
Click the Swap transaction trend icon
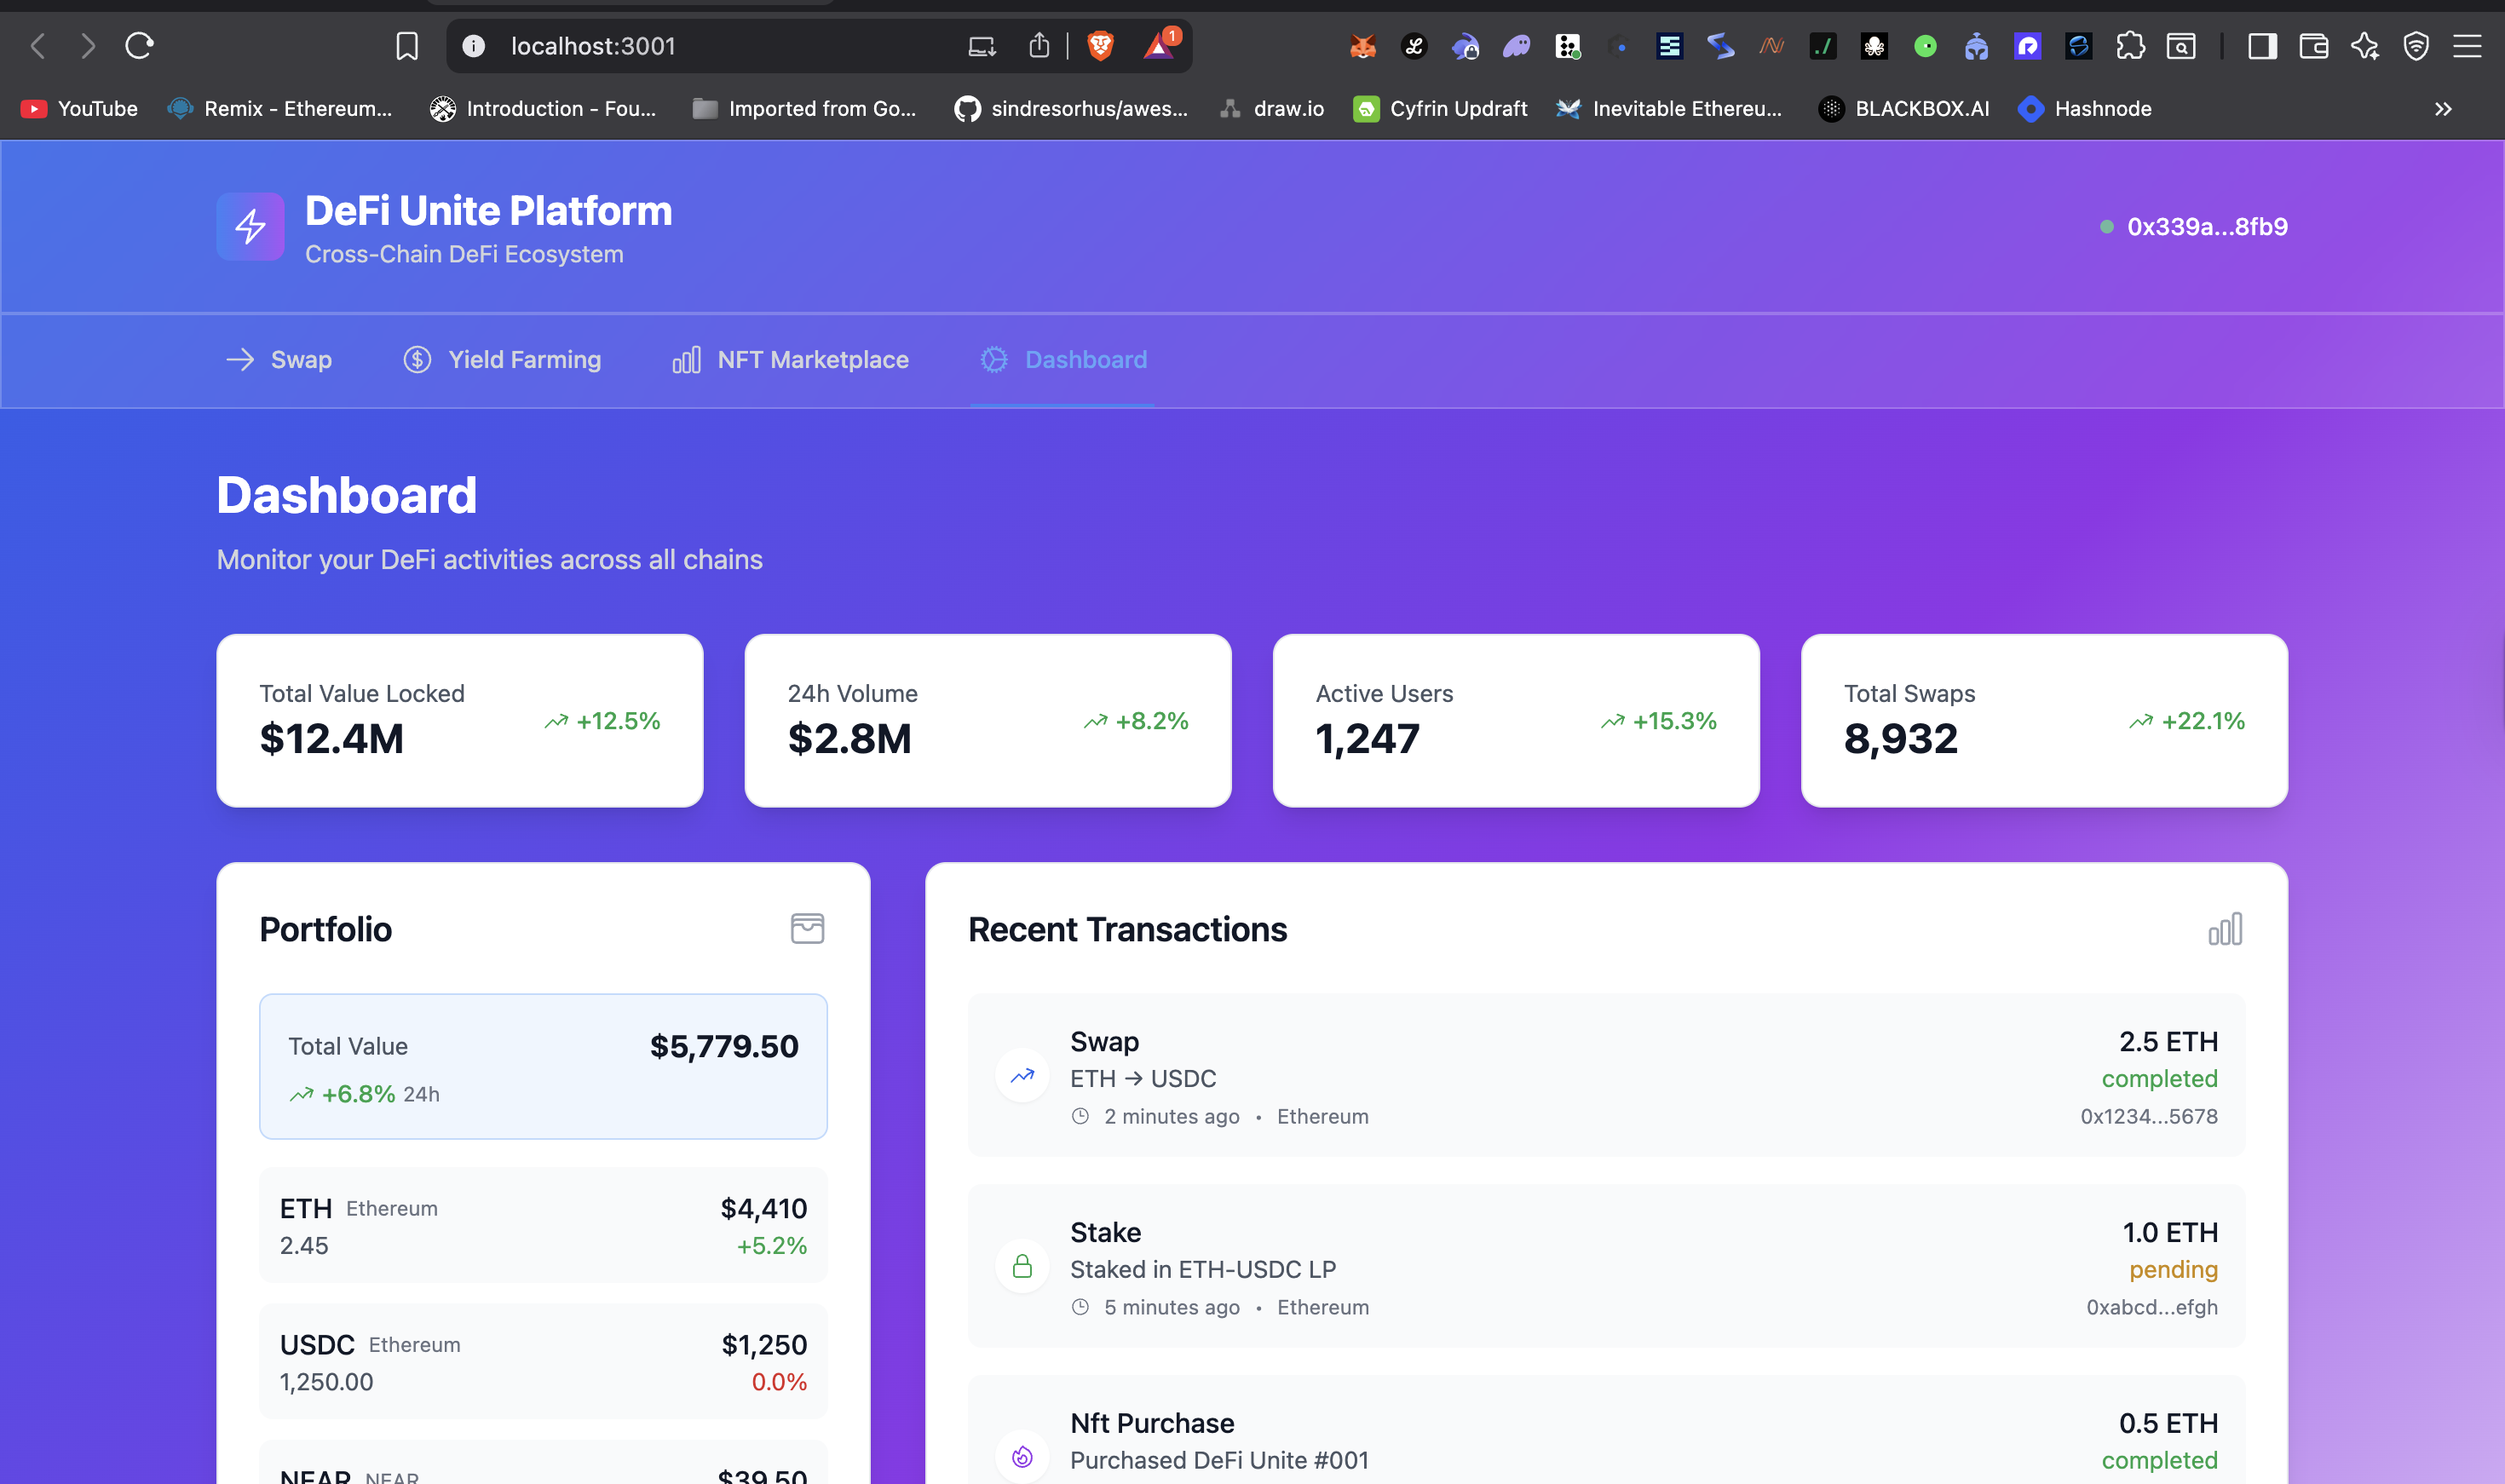point(1022,1076)
